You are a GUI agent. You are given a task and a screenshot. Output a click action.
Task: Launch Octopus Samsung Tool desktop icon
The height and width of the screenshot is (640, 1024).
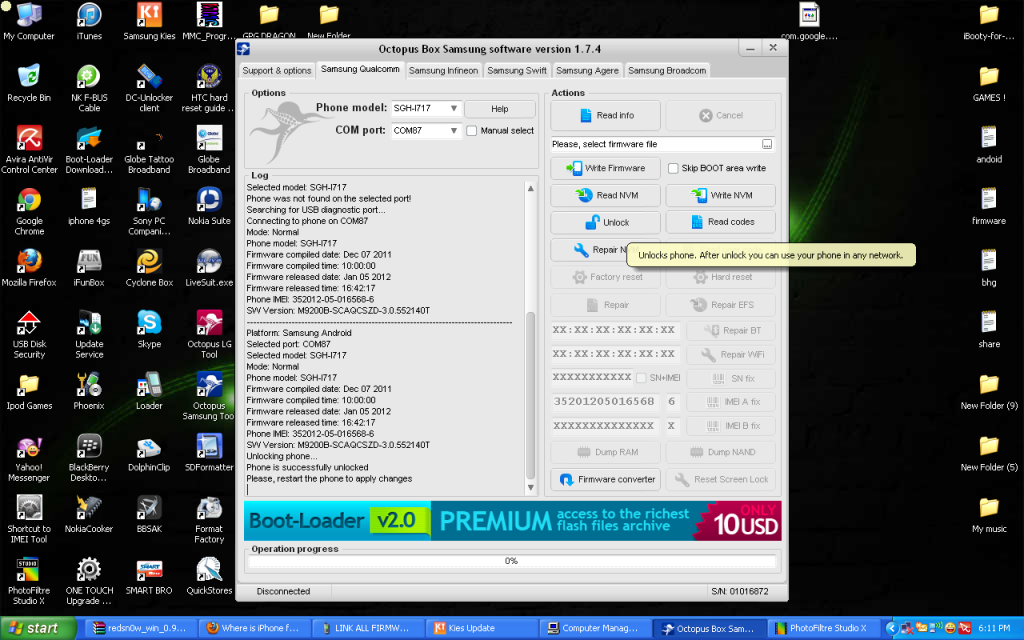pos(209,396)
